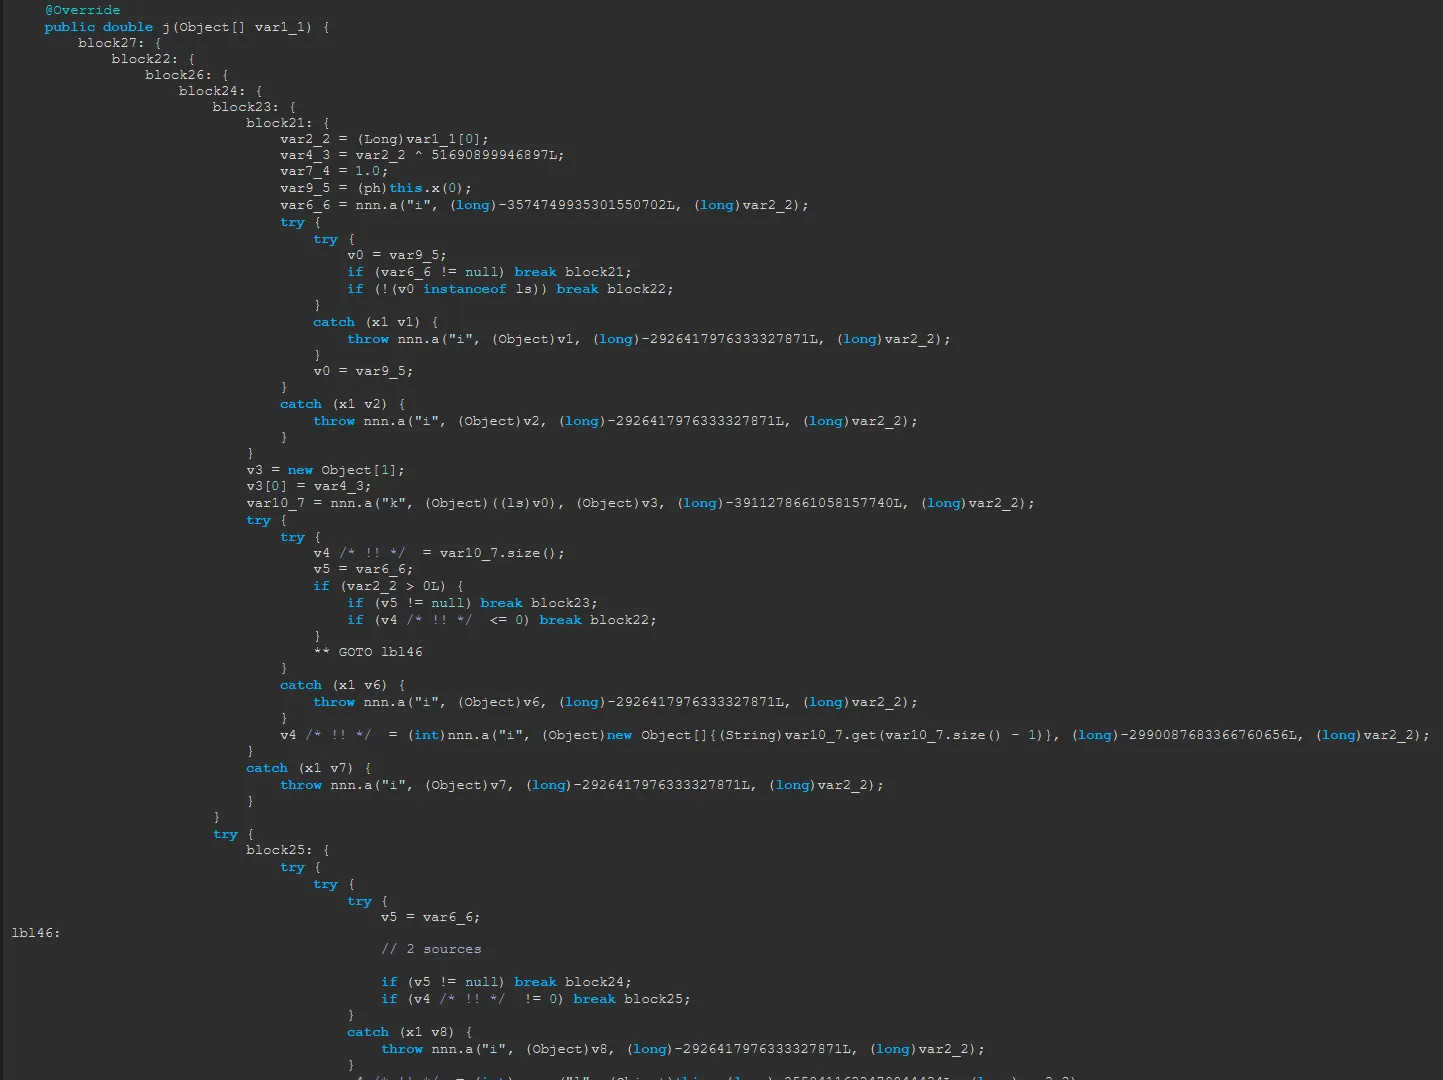The image size is (1443, 1080).
Task: Click the 'catch (x1 v8) {' line
Action: pyautogui.click(x=410, y=1032)
